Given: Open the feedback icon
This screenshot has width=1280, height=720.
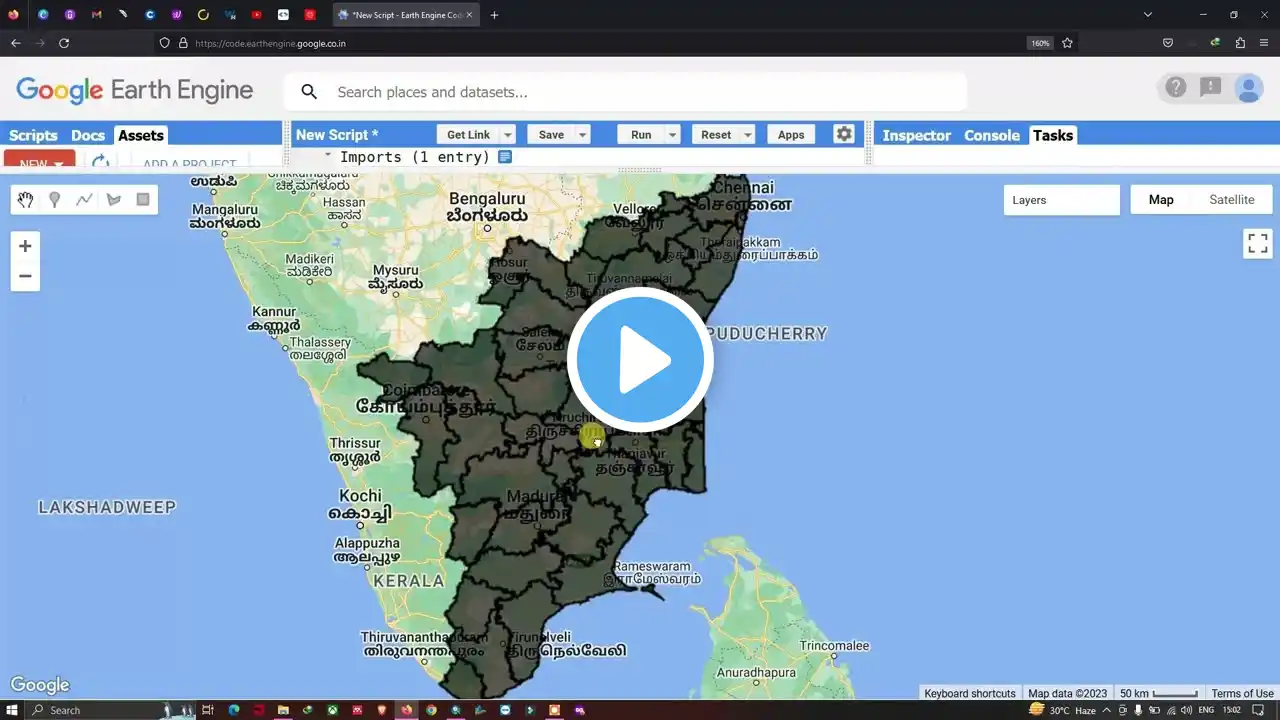Looking at the screenshot, I should coord(1211,88).
